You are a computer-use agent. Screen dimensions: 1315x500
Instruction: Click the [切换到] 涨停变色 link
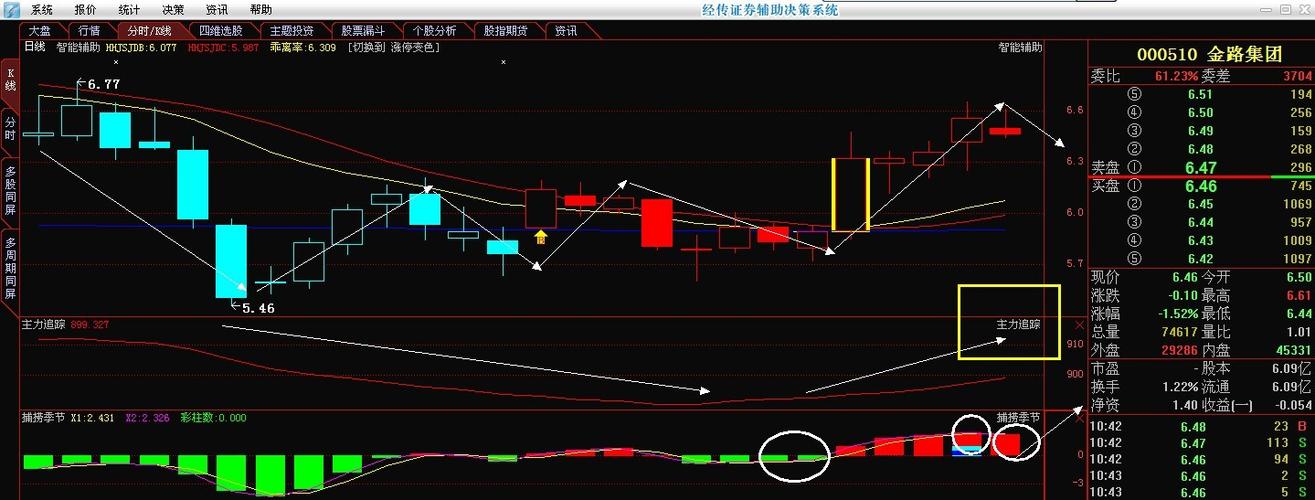(393, 47)
